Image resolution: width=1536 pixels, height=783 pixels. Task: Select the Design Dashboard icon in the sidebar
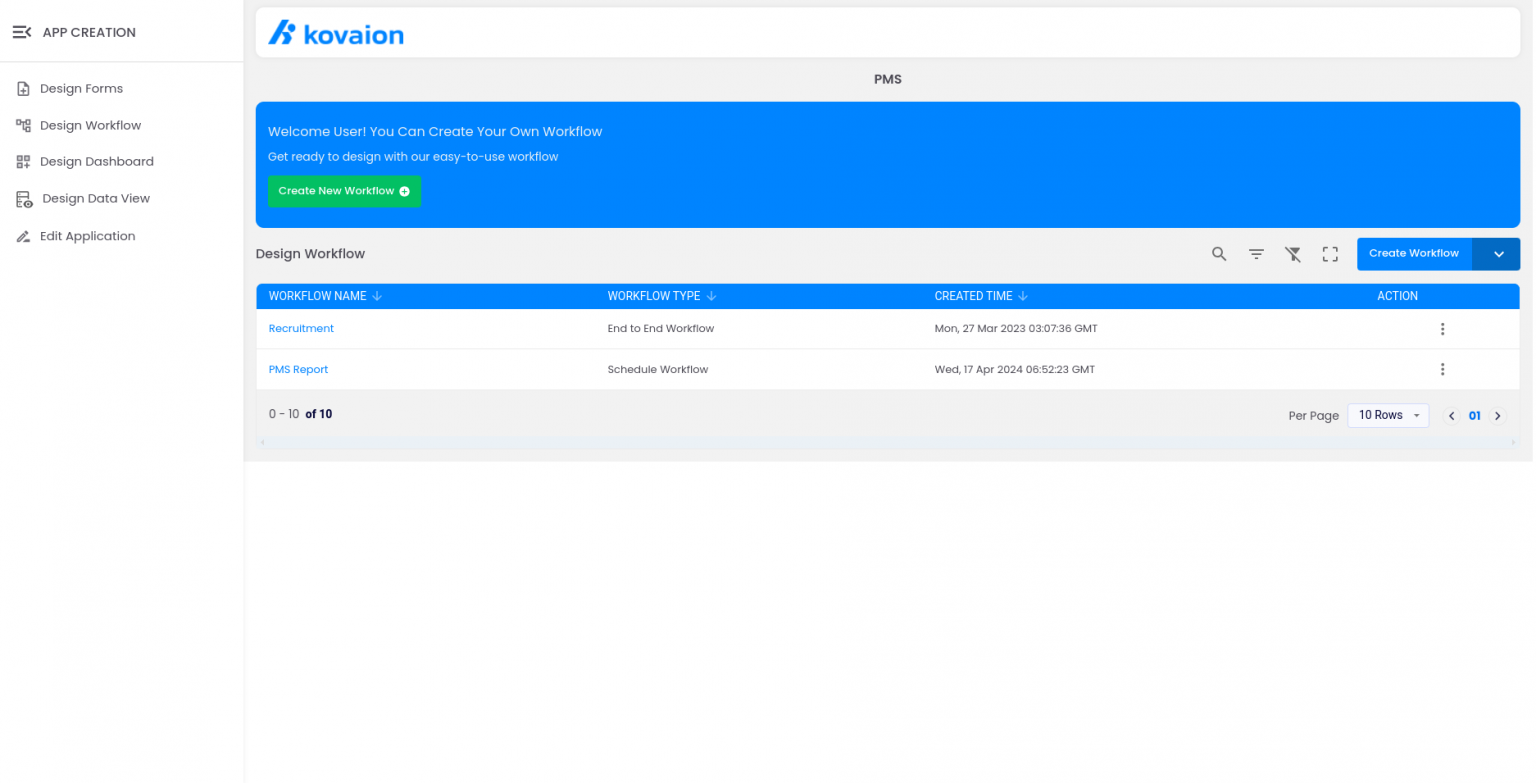[22, 161]
